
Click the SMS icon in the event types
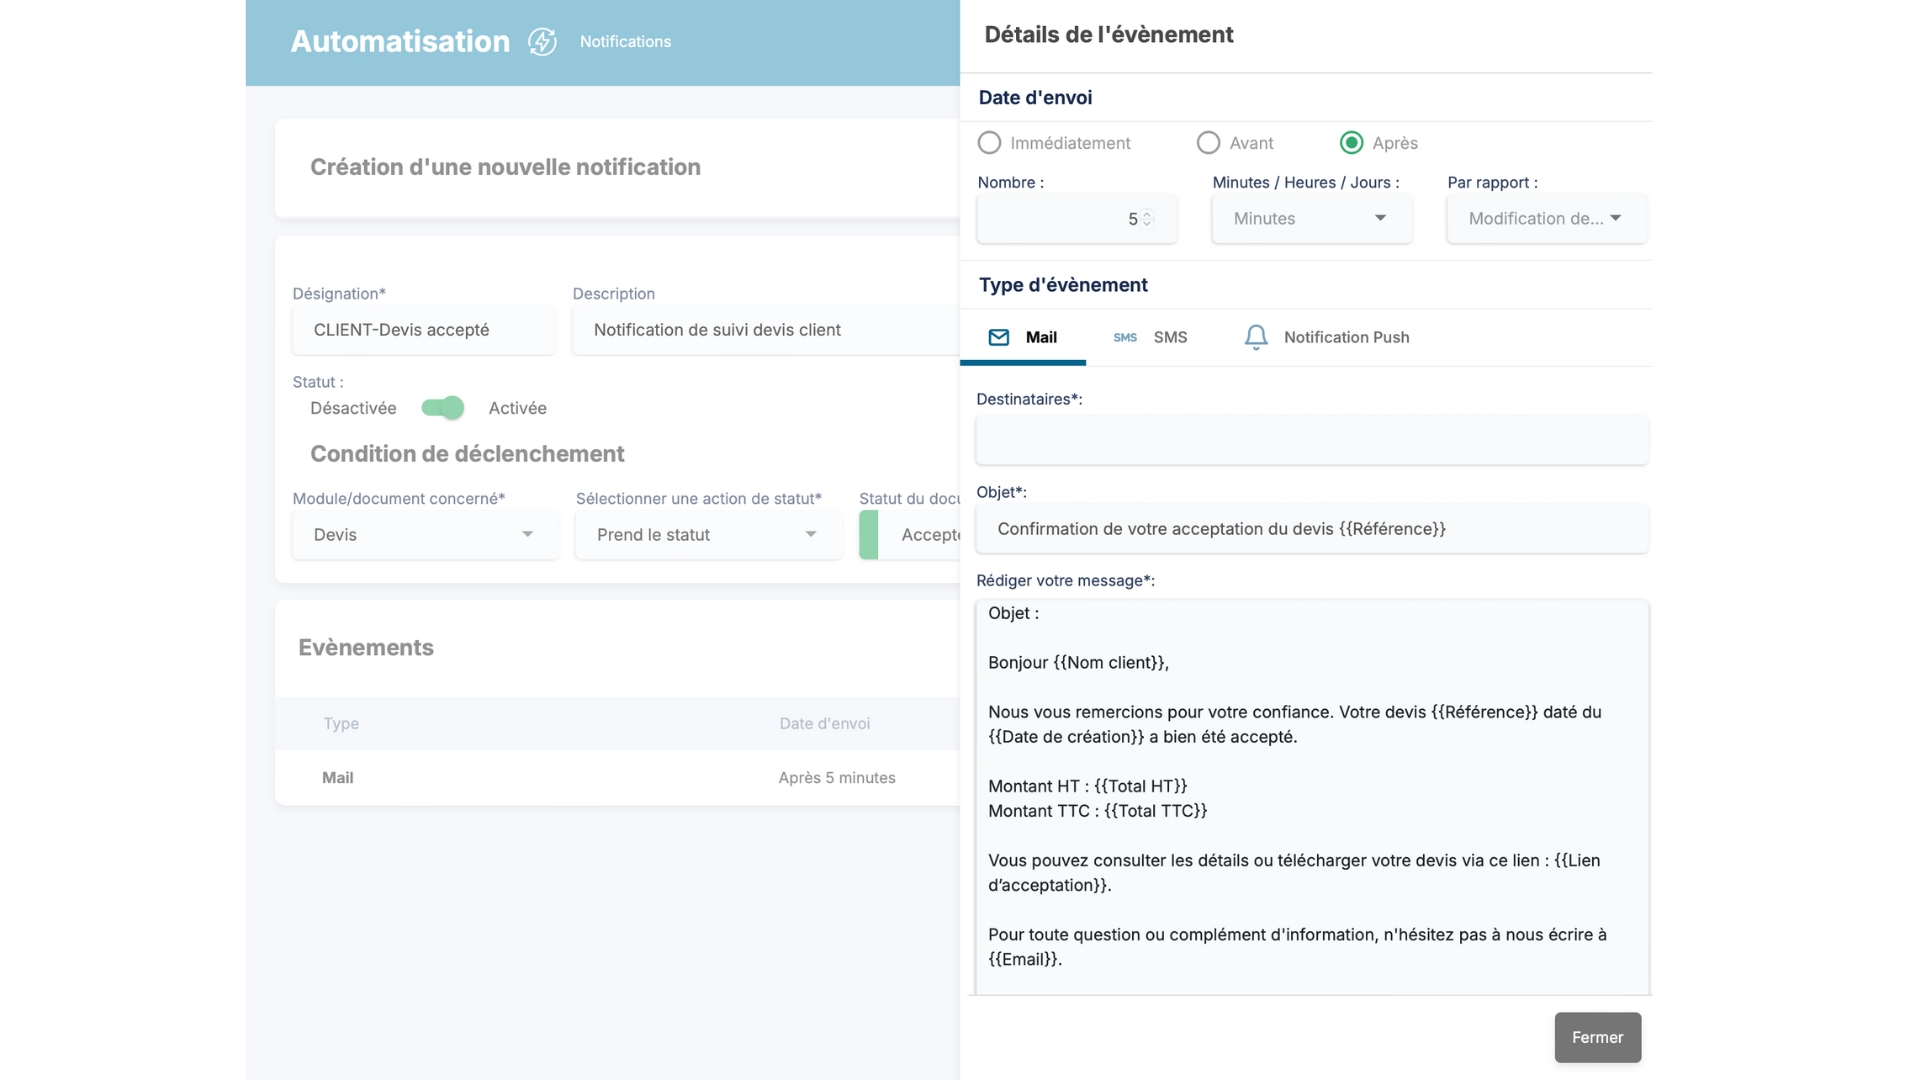click(1125, 337)
